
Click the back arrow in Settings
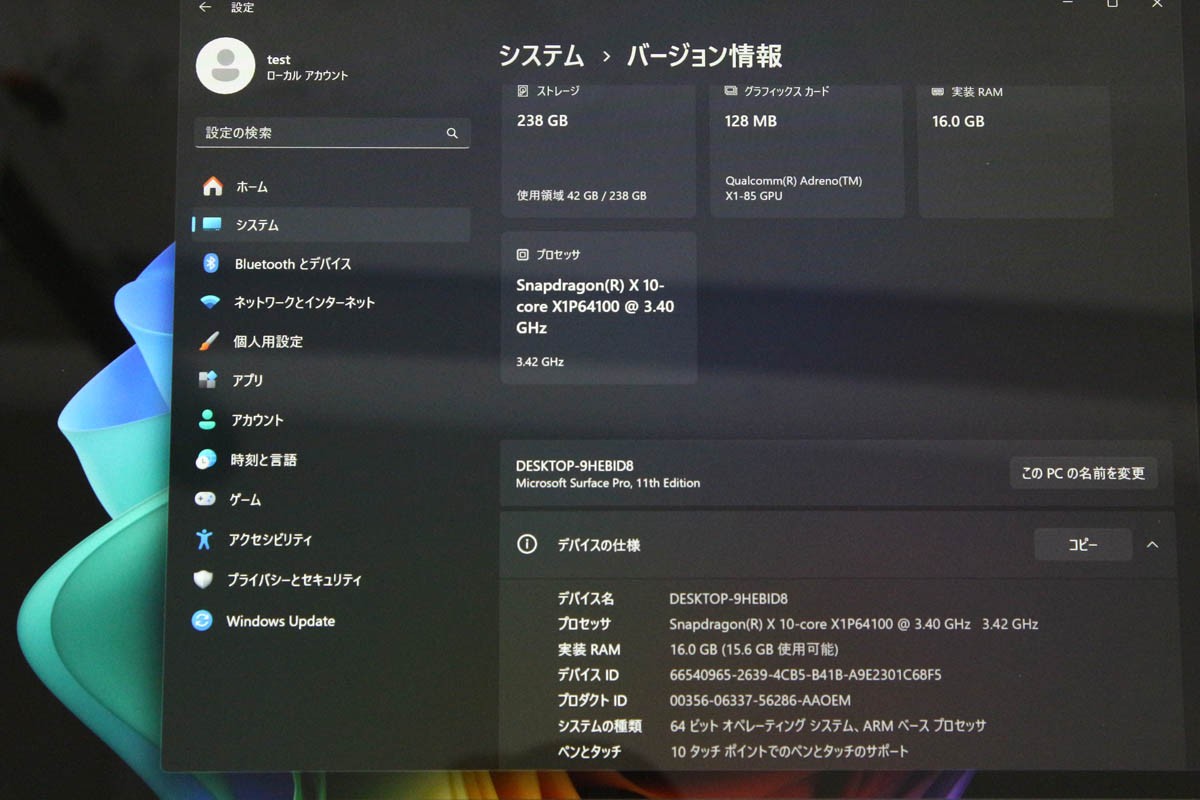(204, 7)
